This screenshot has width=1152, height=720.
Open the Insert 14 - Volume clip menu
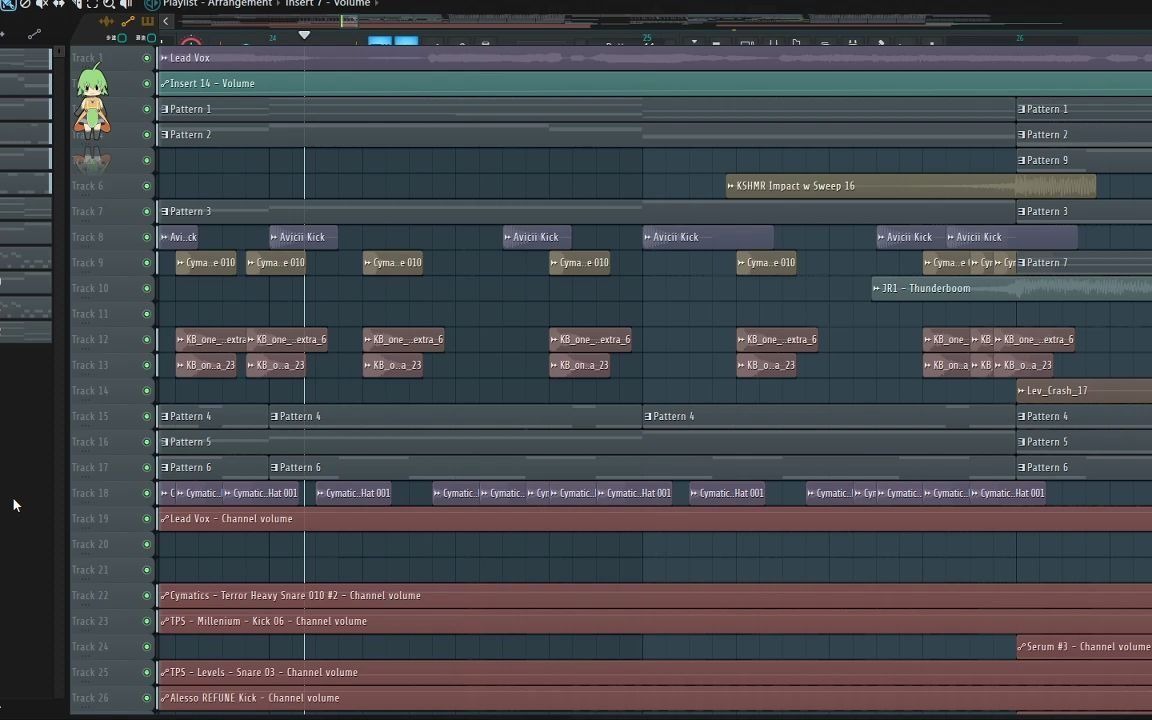tap(164, 84)
